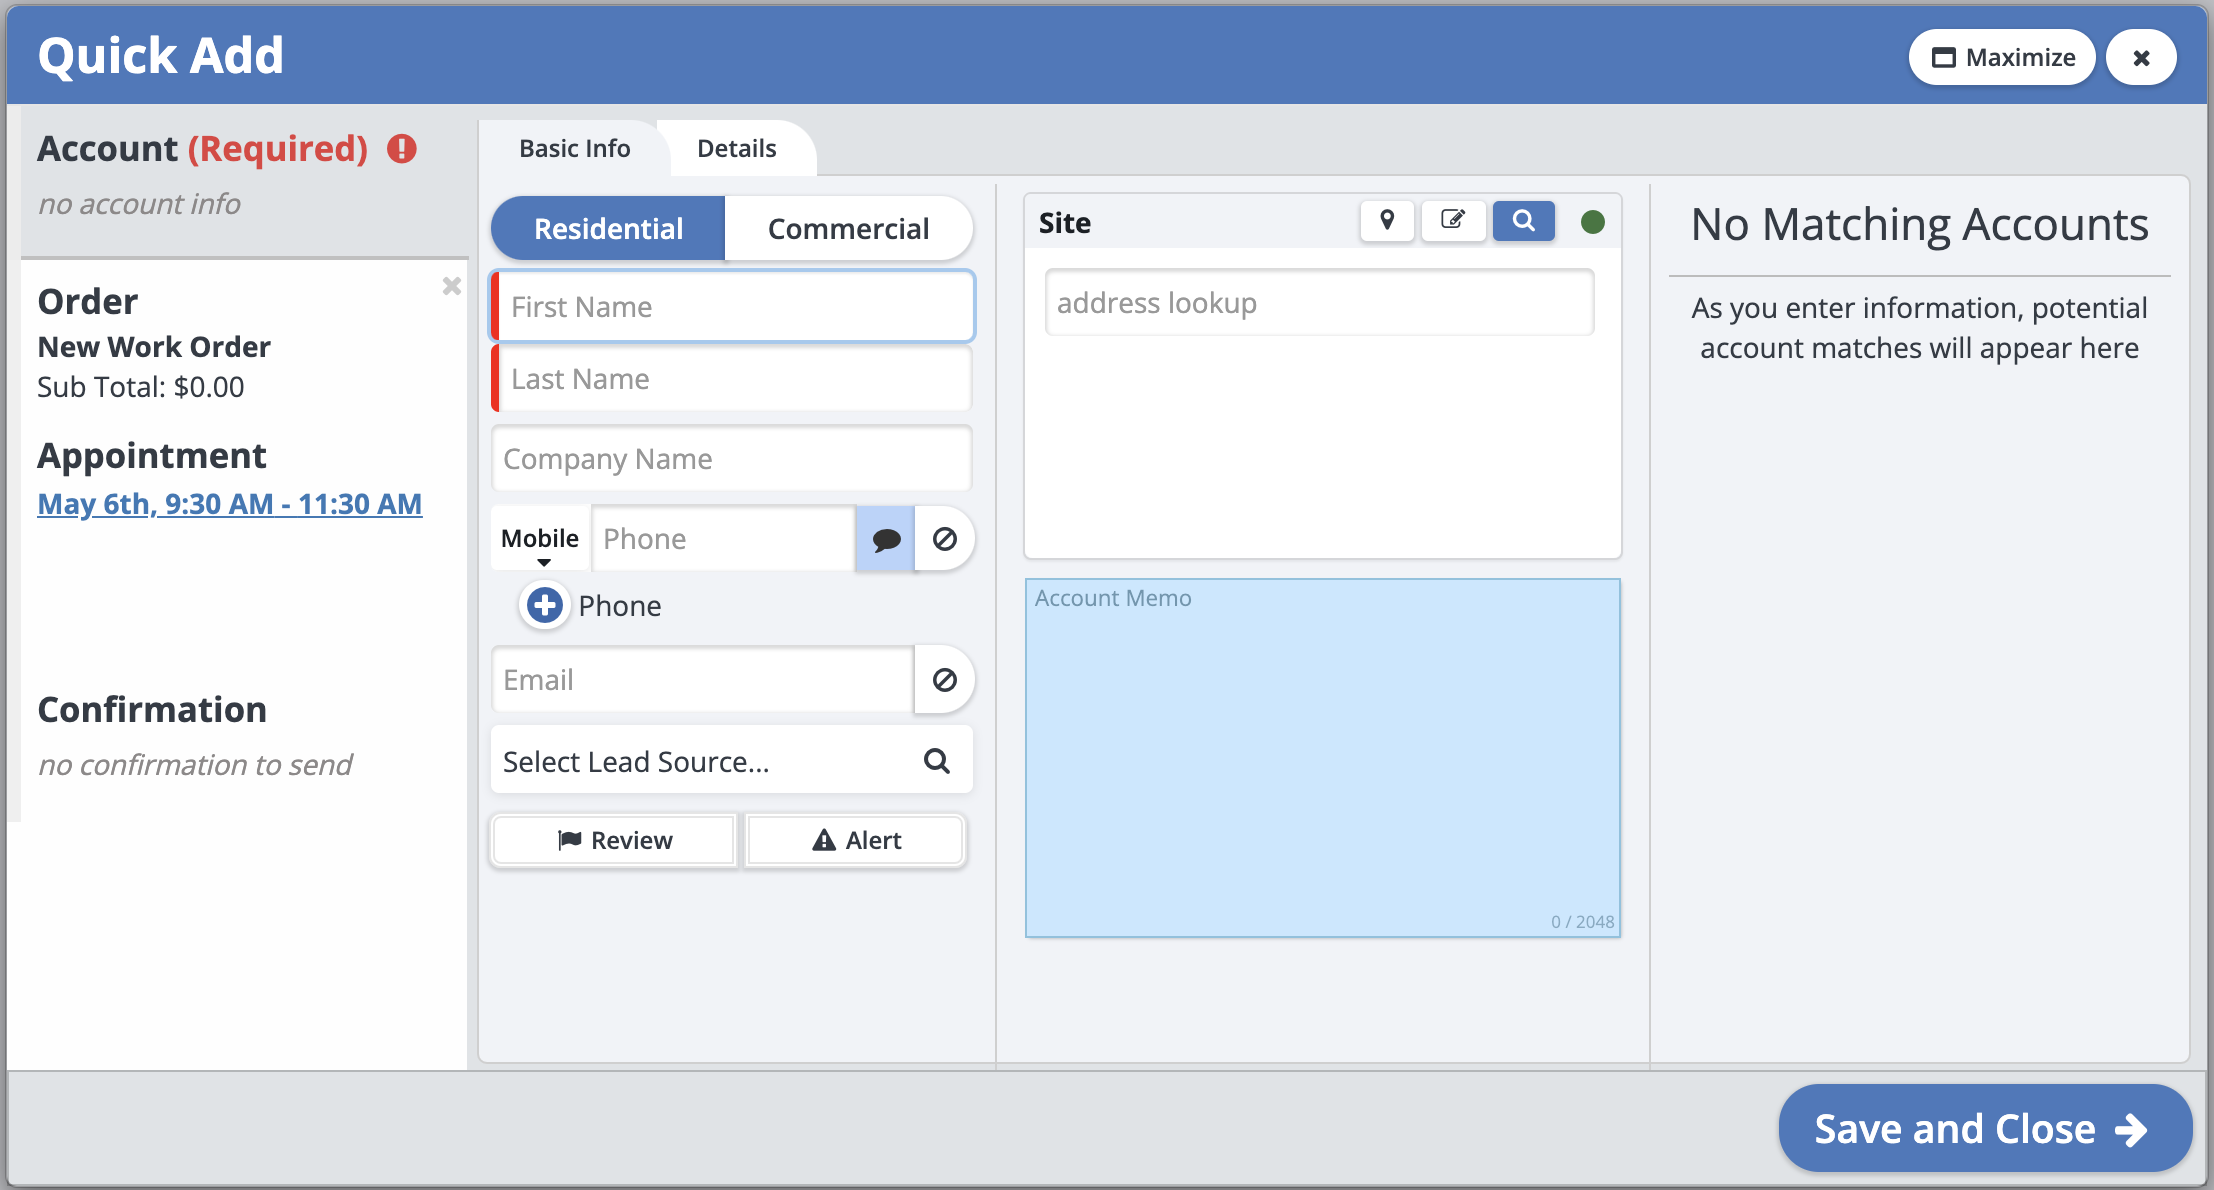Viewport: 2214px width, 1190px height.
Task: Click the site map pin icon
Action: pyautogui.click(x=1387, y=221)
